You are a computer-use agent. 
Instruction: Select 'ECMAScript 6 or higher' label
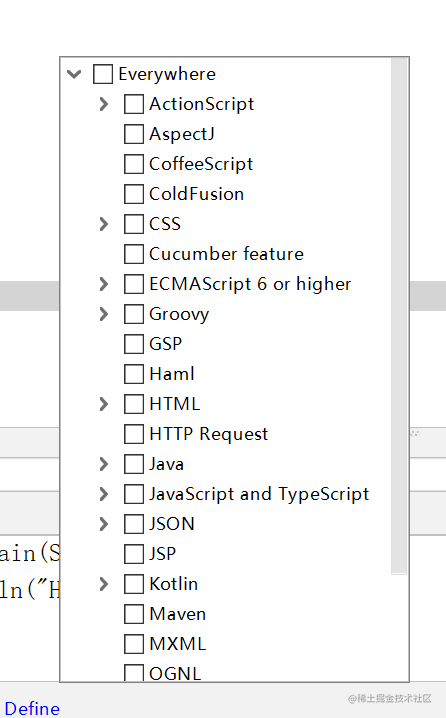tap(250, 284)
